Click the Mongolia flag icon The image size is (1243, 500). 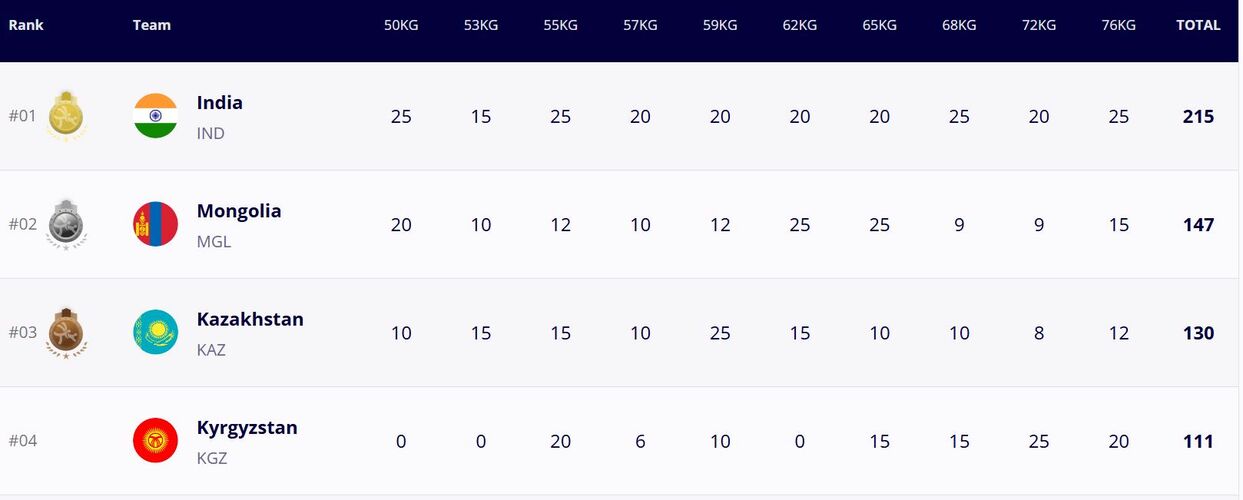[155, 224]
